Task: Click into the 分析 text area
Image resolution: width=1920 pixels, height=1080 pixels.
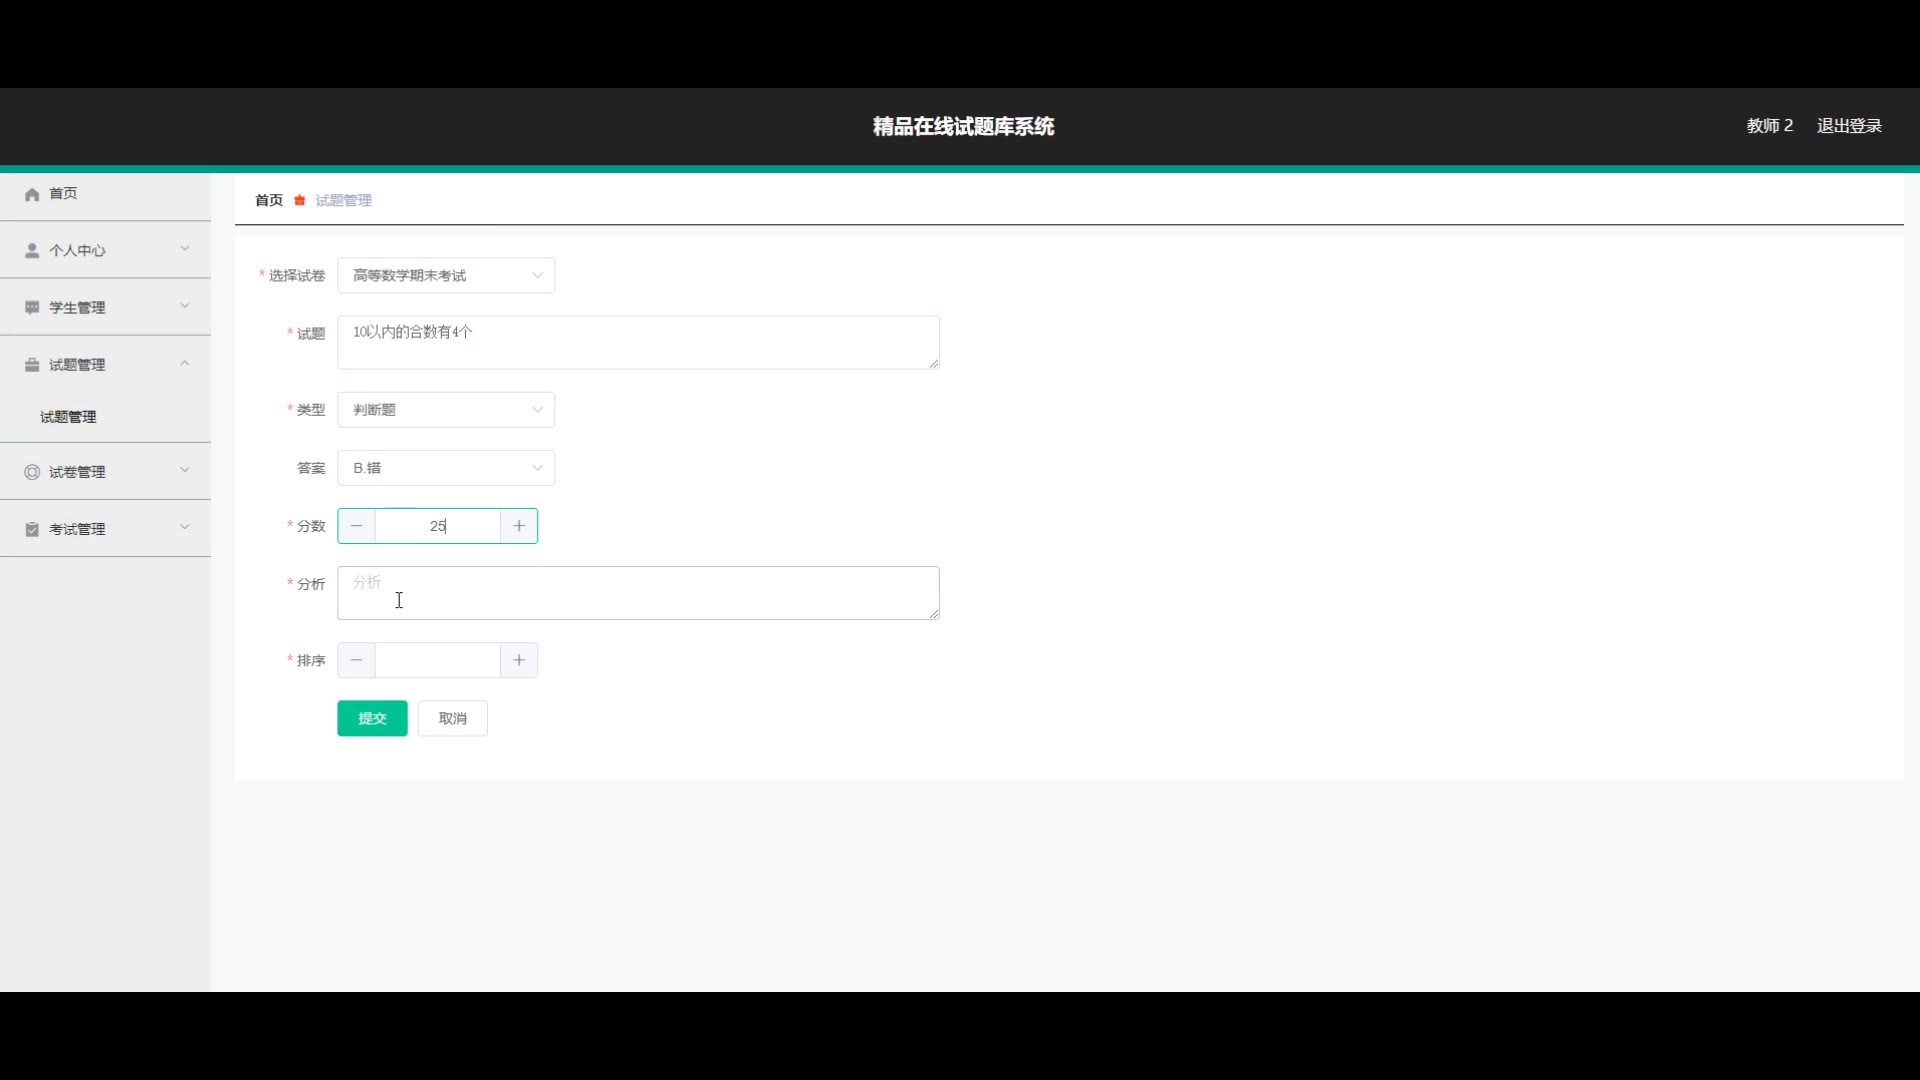Action: tap(638, 593)
